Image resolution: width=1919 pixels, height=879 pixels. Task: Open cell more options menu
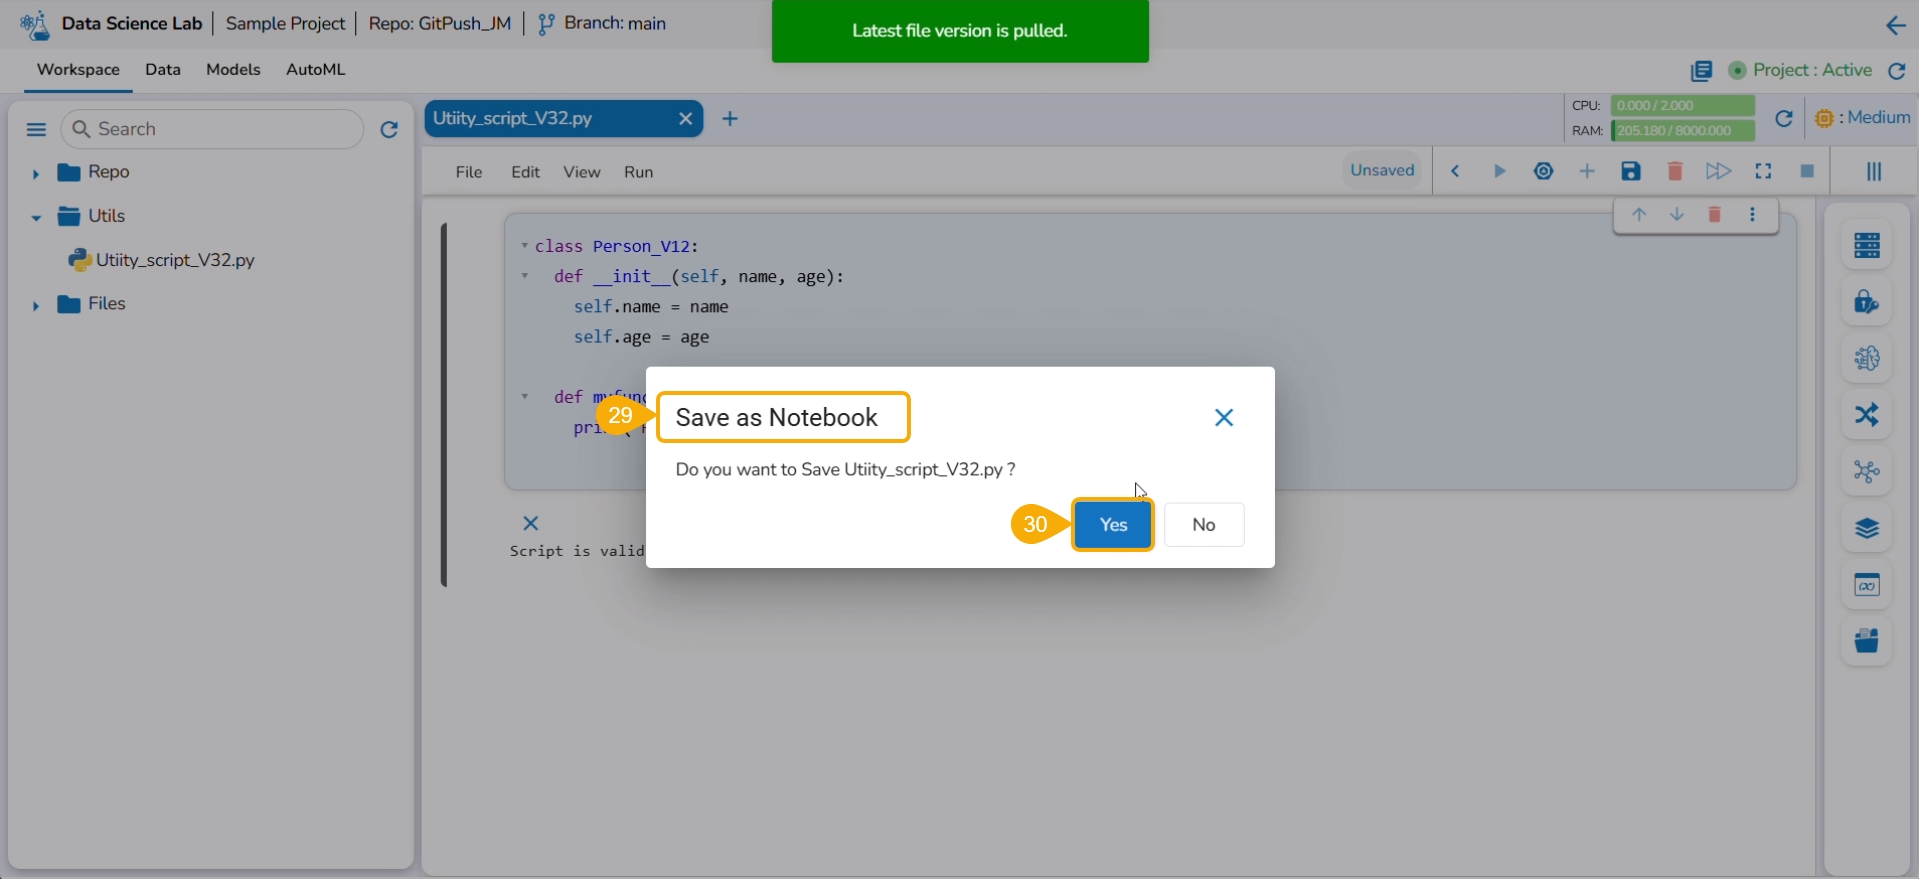[1752, 215]
